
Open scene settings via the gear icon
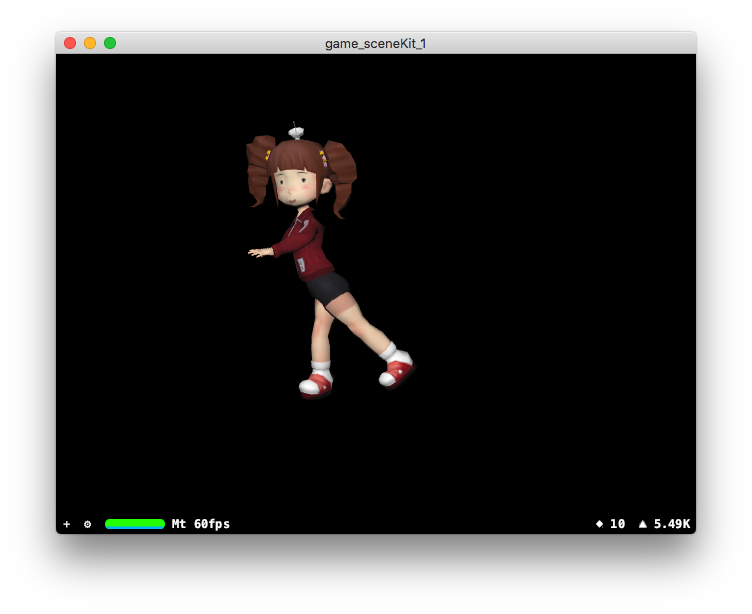(87, 524)
